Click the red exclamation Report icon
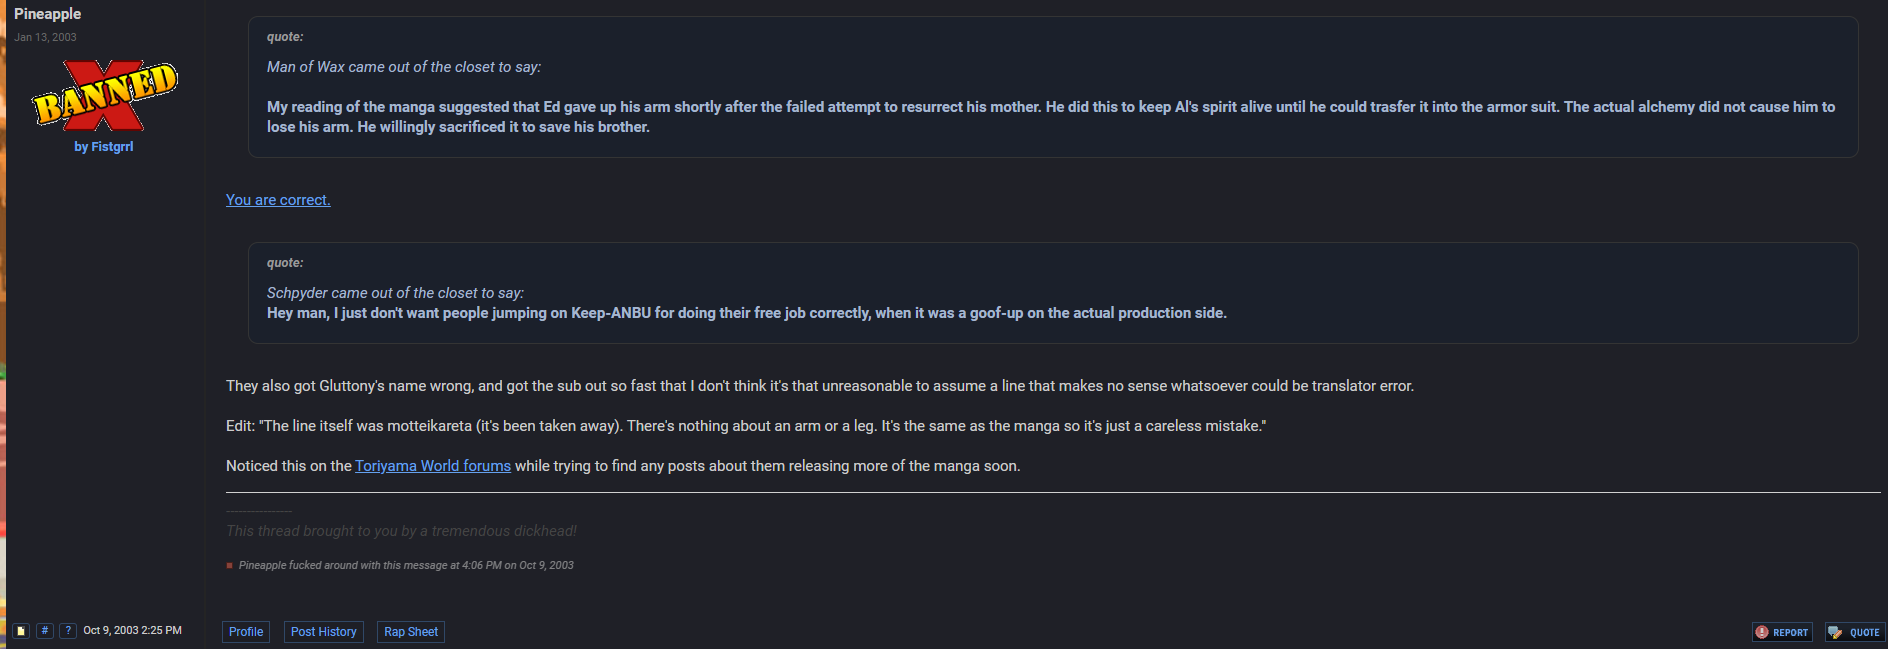 pos(1762,632)
